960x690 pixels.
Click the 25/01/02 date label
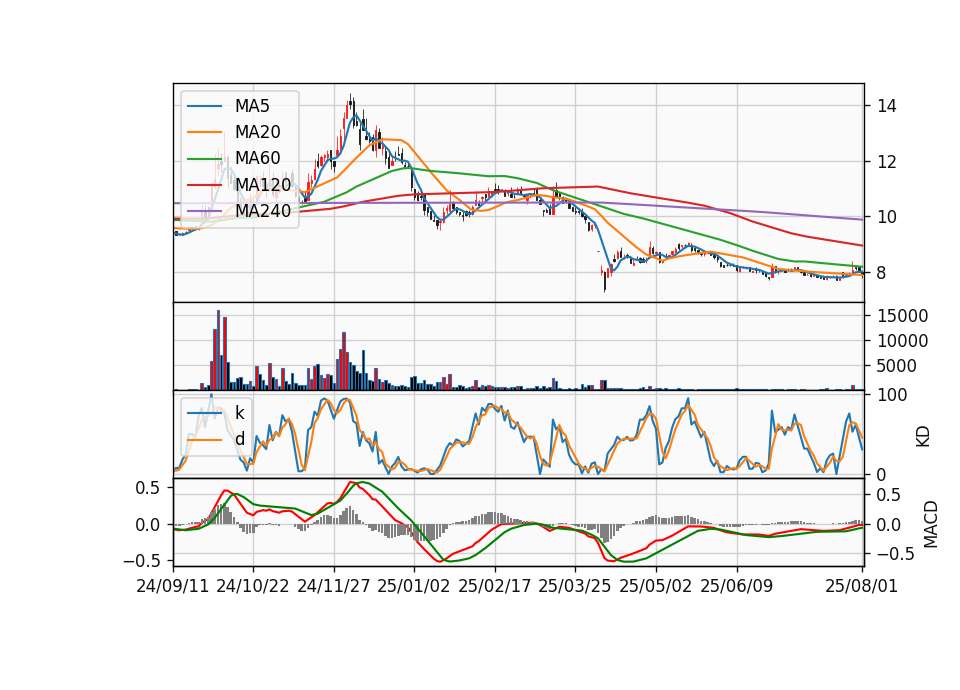click(x=414, y=586)
